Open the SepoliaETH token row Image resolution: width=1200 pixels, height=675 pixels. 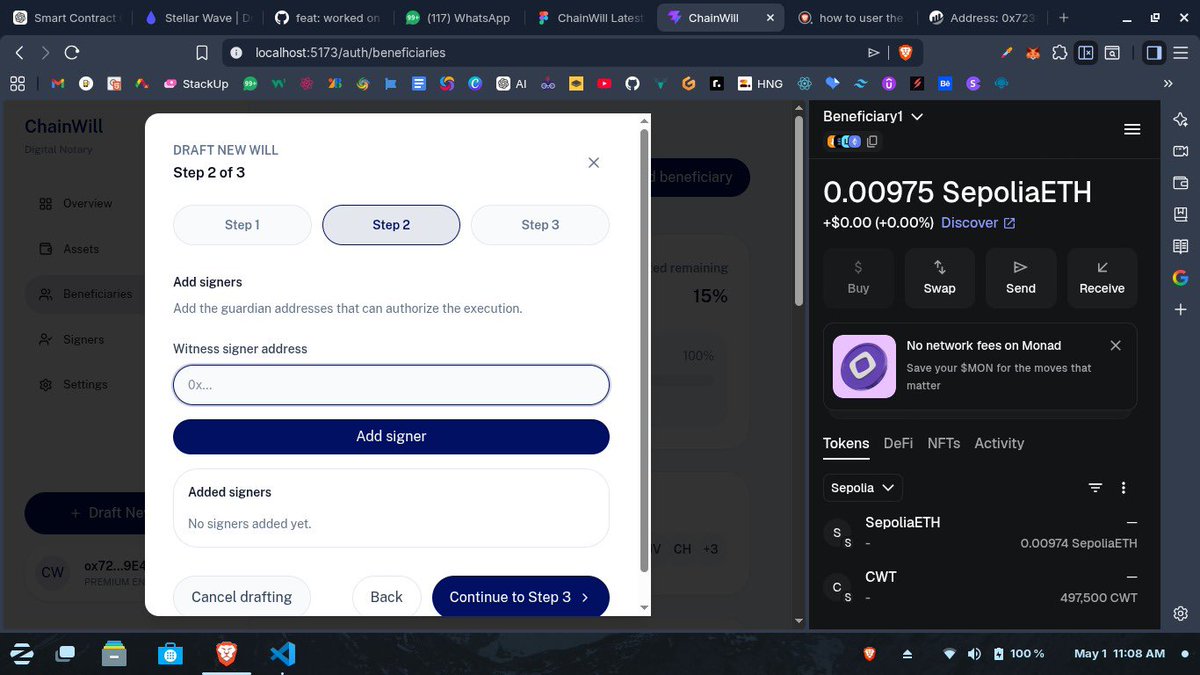click(980, 533)
